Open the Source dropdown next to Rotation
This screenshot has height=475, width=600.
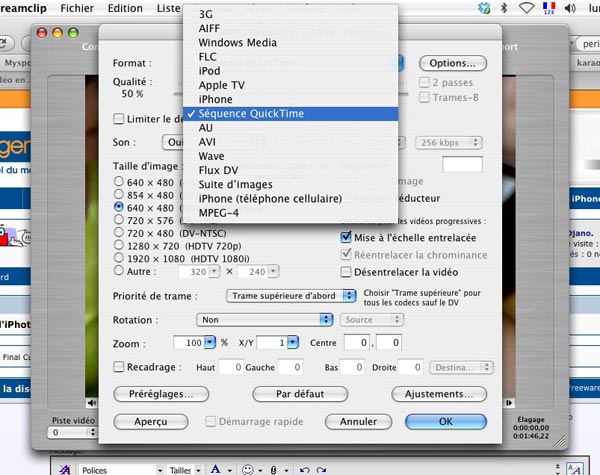(x=372, y=320)
